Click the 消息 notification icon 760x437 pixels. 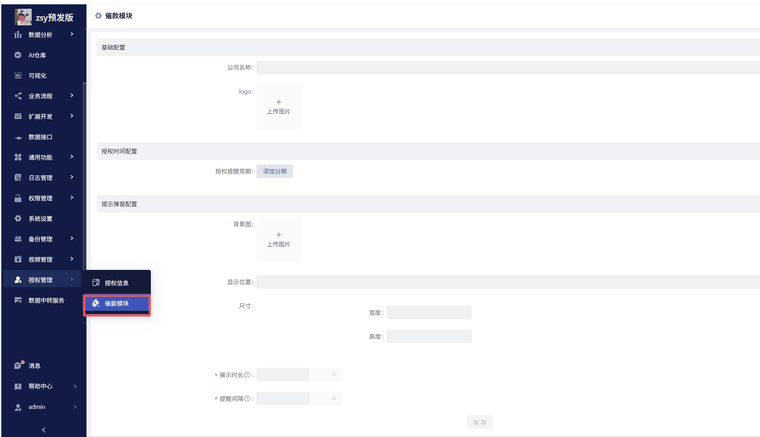[x=18, y=366]
